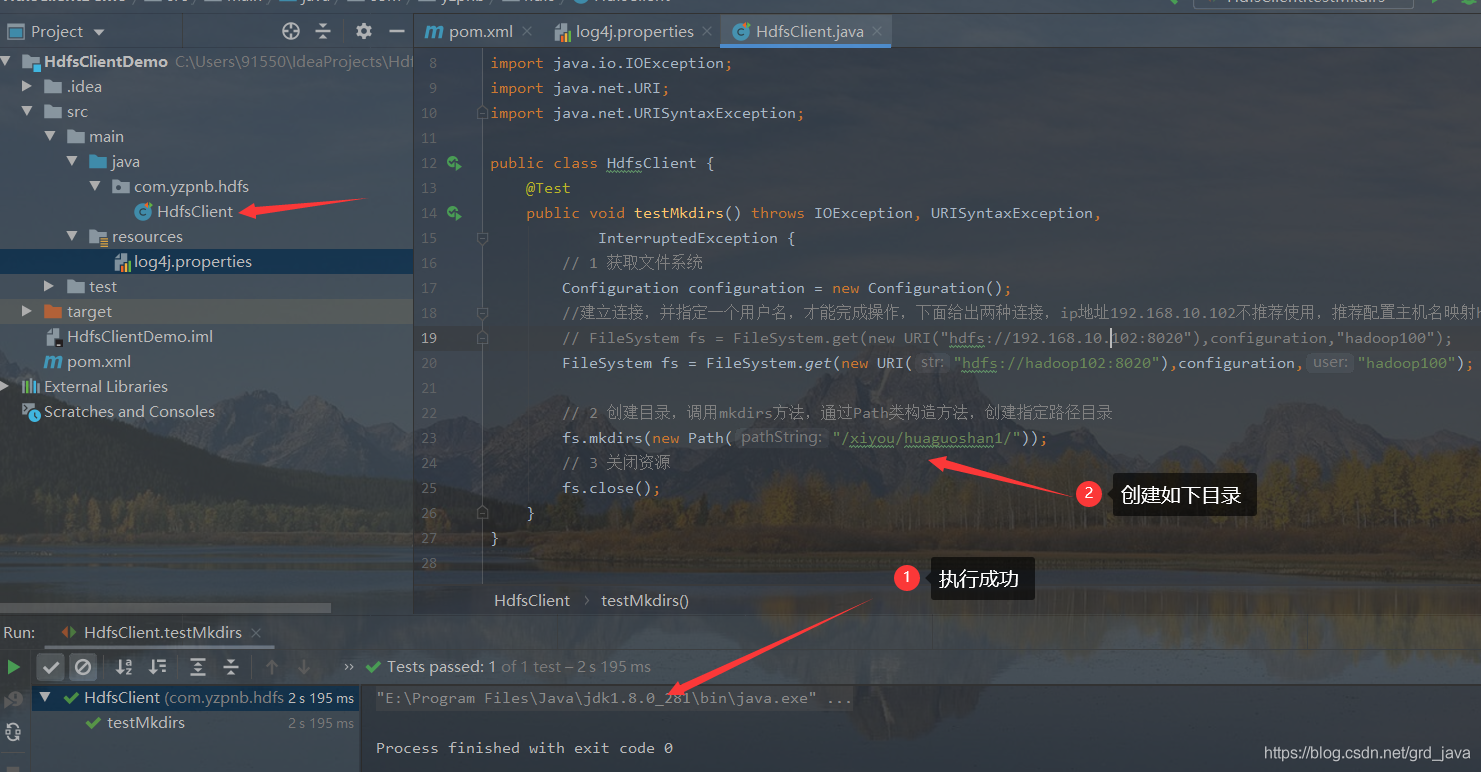Click the fold marker beside imports line 10
This screenshot has height=772, width=1481.
tap(482, 113)
